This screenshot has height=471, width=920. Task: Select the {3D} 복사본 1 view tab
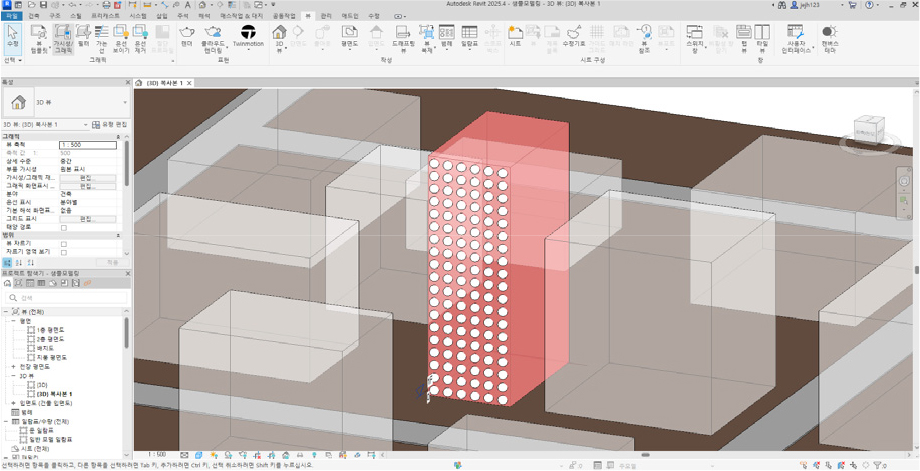164,83
